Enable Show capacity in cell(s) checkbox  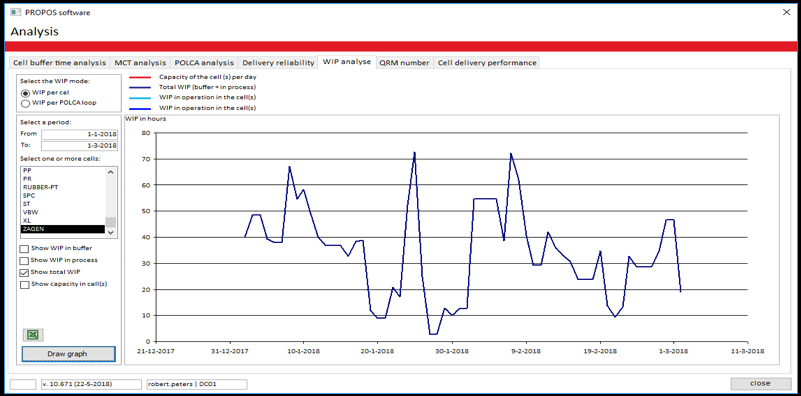point(24,284)
